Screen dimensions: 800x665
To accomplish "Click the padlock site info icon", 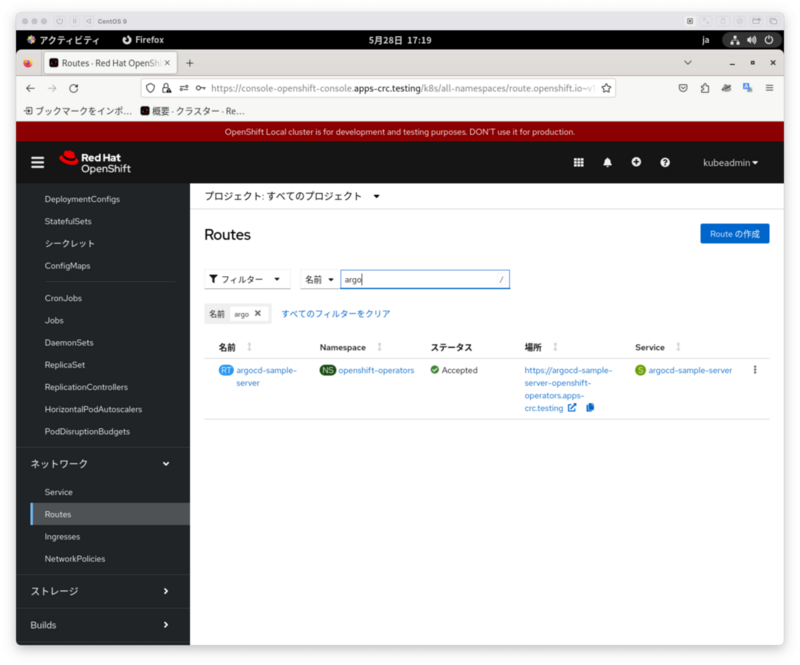I will pos(166,88).
